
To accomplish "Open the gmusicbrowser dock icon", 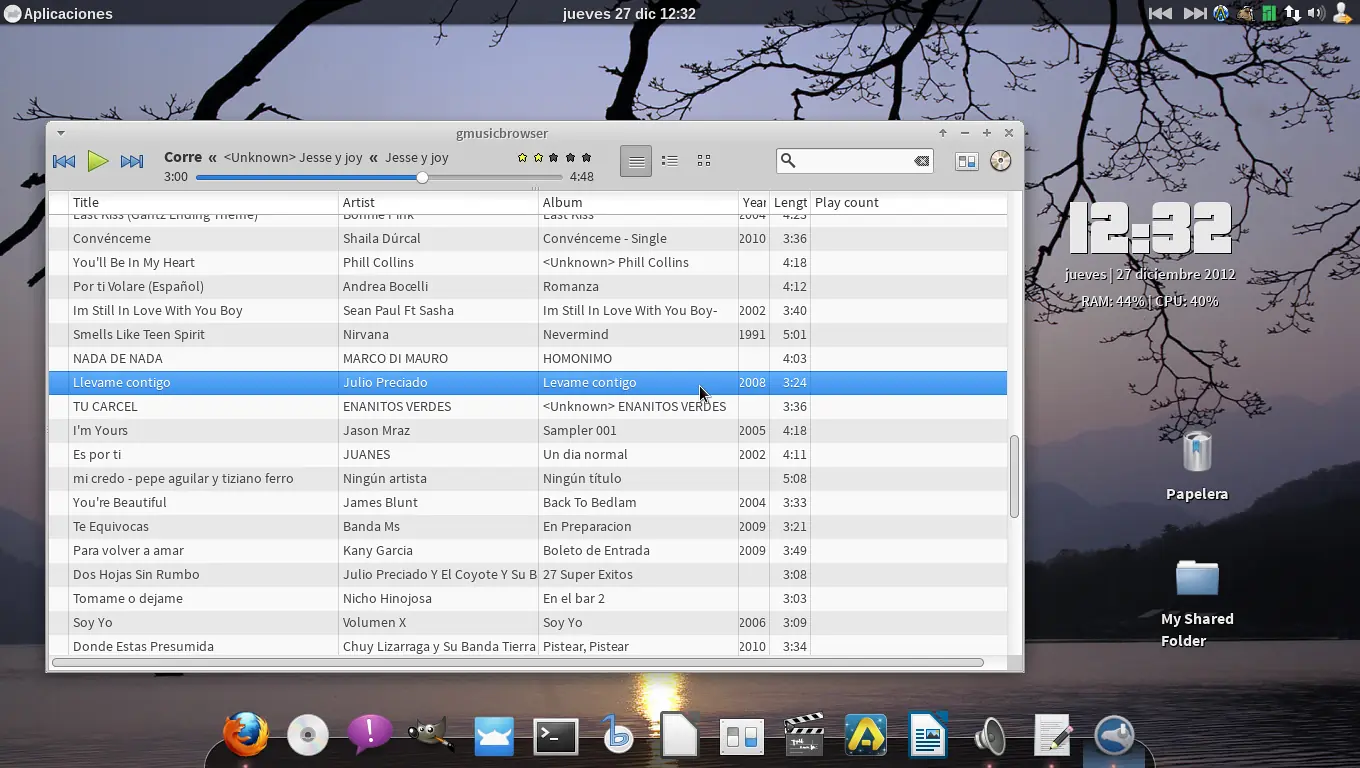I will pos(1114,735).
